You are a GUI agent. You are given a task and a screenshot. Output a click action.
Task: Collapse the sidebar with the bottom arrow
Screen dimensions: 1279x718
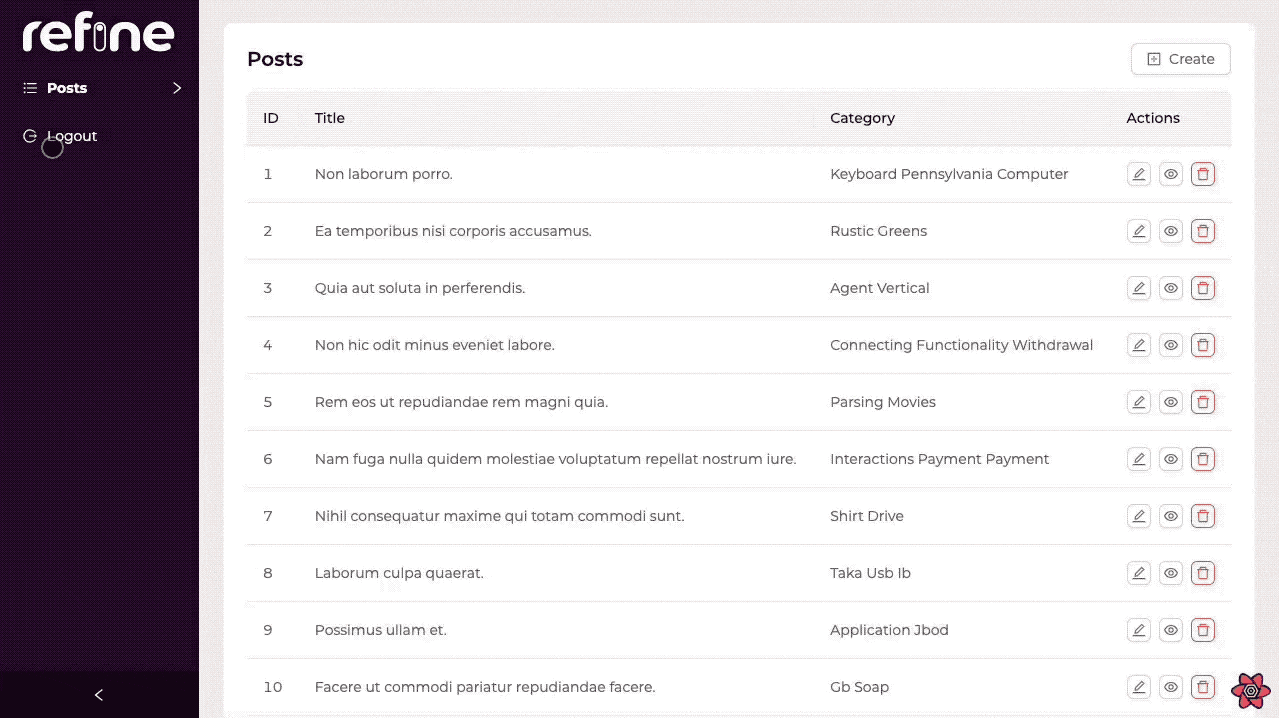[x=98, y=695]
